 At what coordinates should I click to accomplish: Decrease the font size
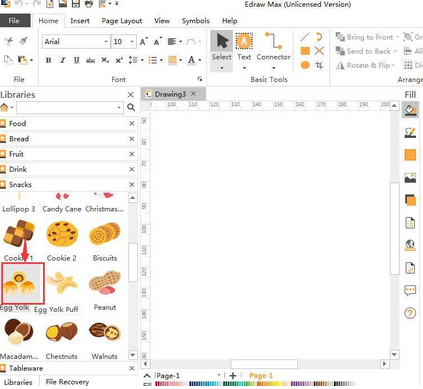(158, 42)
